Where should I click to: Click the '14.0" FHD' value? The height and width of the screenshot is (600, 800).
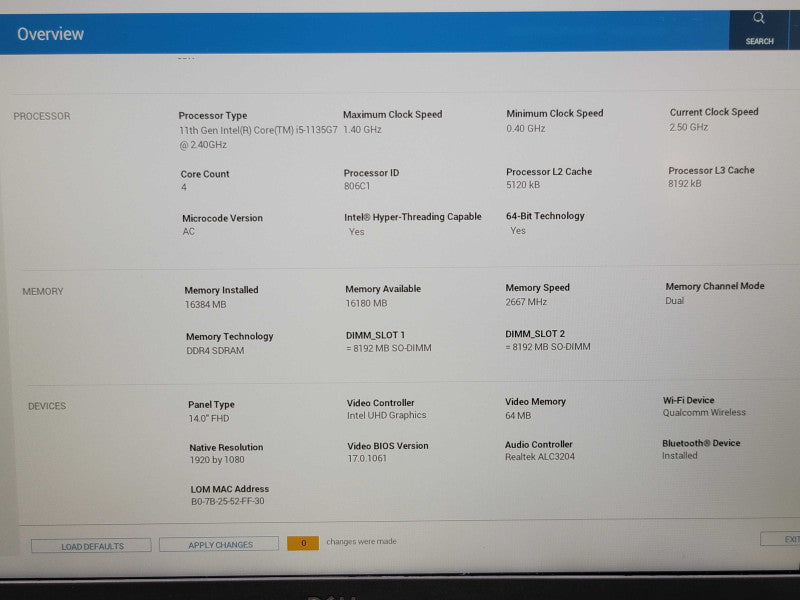pos(209,418)
